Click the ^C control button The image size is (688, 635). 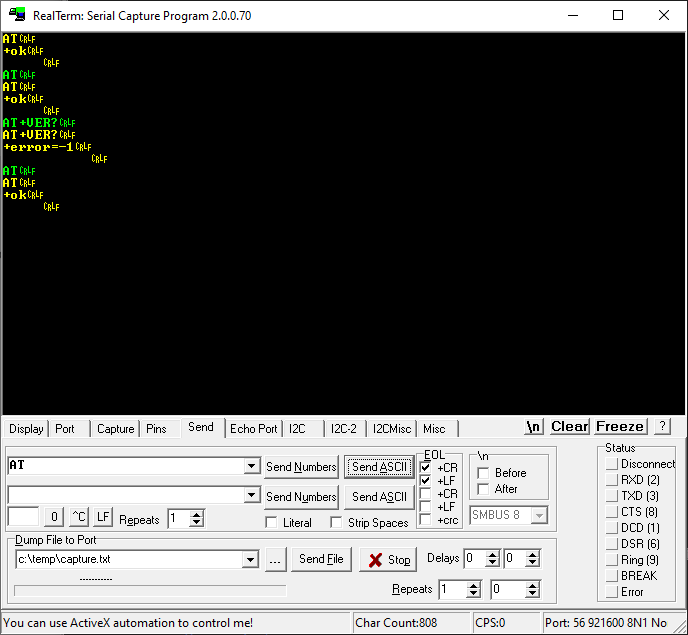click(79, 517)
